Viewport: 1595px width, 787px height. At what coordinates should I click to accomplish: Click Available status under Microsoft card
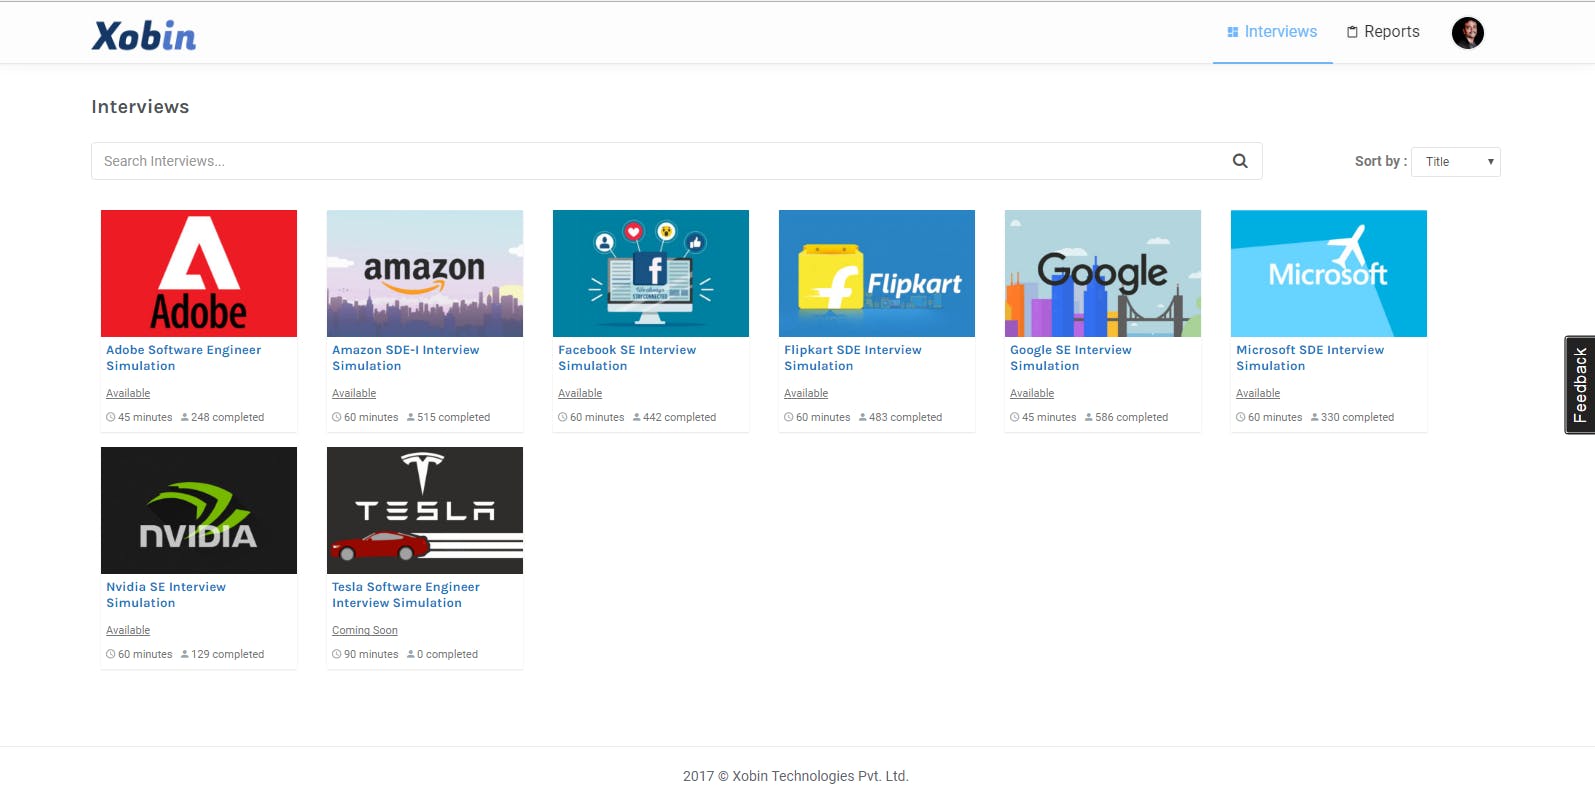coord(1258,394)
